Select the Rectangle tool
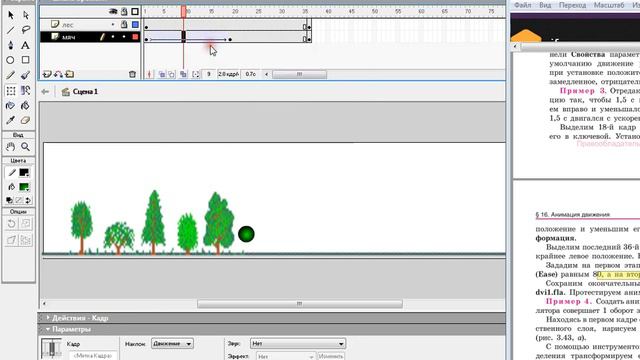640x360 pixels. click(26, 60)
